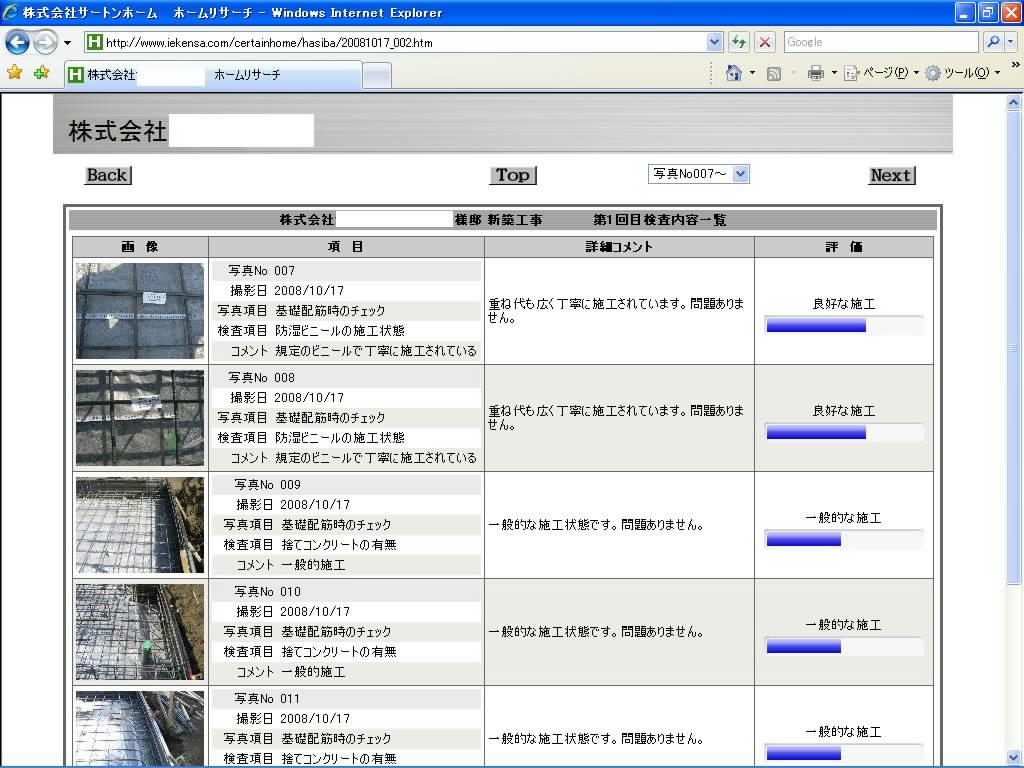
Task: Click the Add to Favorites icon
Action: [42, 72]
